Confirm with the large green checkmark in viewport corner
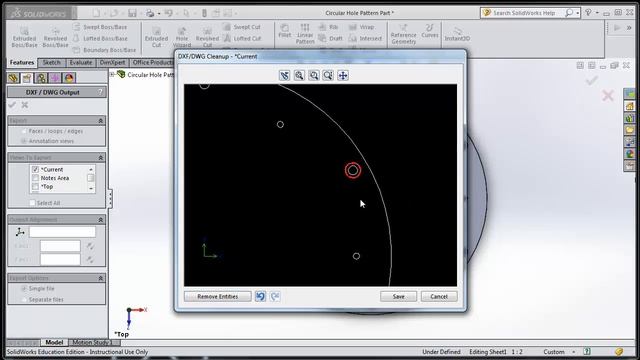Image resolution: width=640 pixels, height=360 pixels. click(591, 80)
